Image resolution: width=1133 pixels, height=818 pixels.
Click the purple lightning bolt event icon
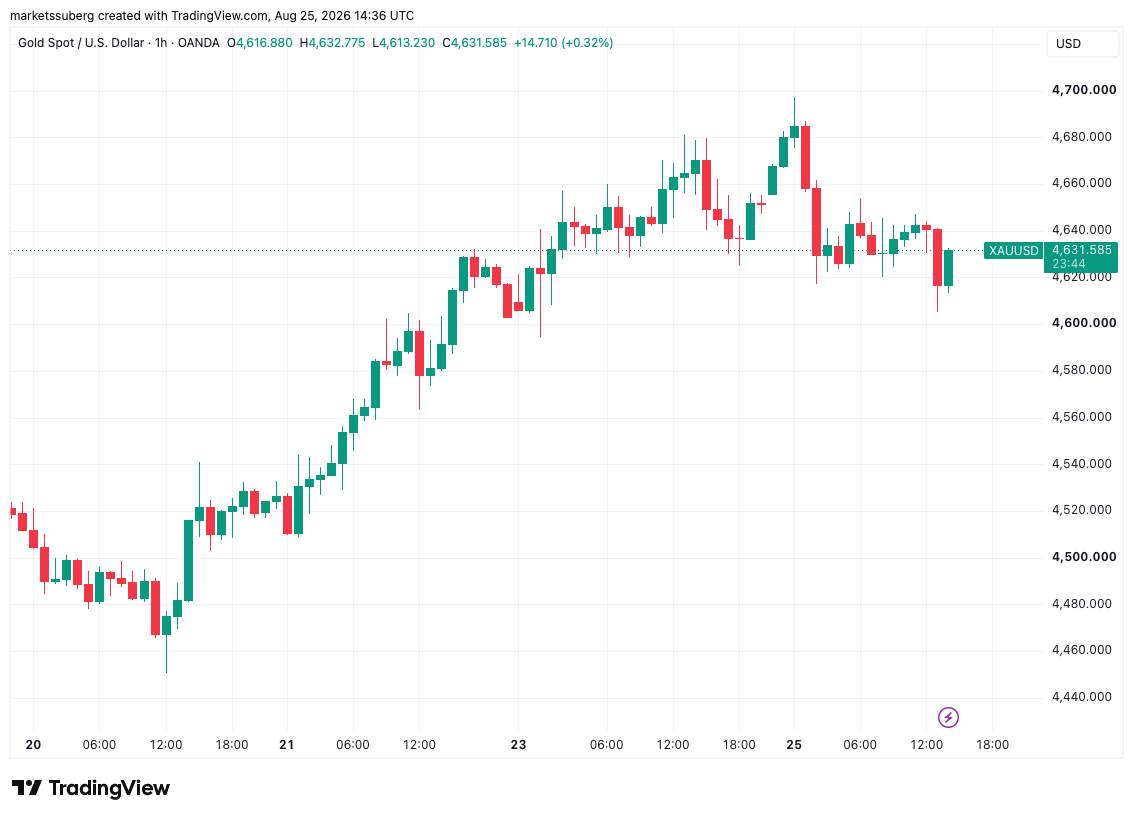tap(948, 718)
